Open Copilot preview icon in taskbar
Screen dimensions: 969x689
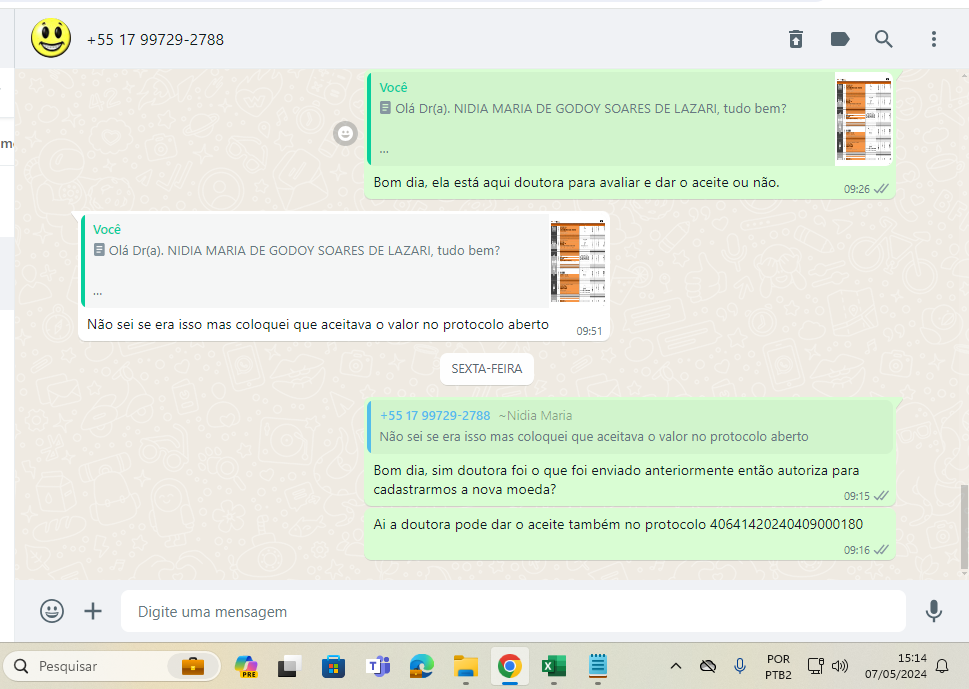(x=246, y=666)
